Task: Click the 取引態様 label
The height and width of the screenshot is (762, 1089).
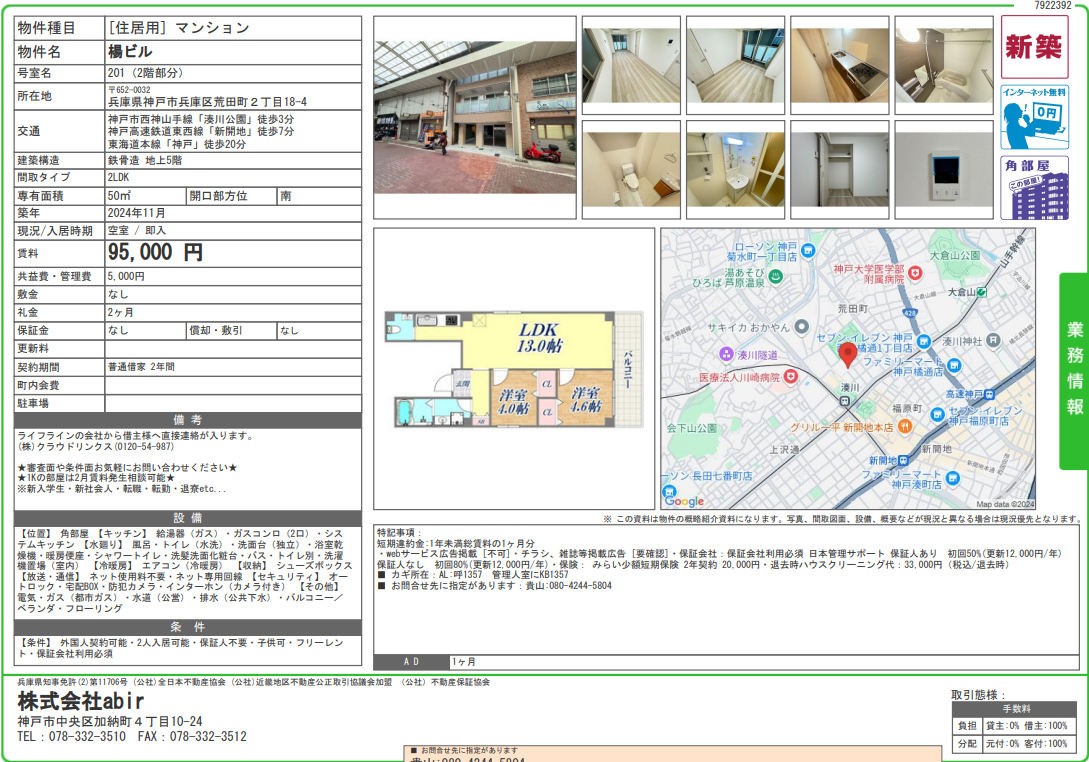Action: tap(978, 695)
